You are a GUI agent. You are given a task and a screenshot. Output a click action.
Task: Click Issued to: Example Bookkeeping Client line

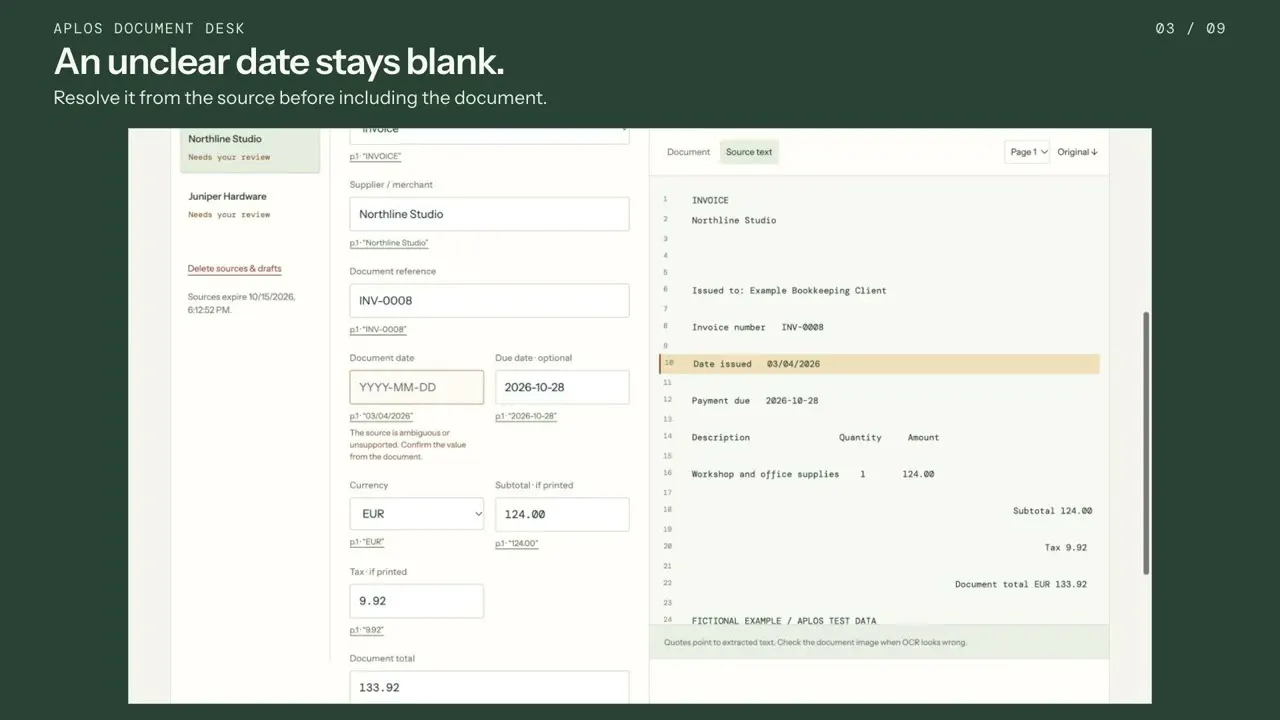coord(789,291)
